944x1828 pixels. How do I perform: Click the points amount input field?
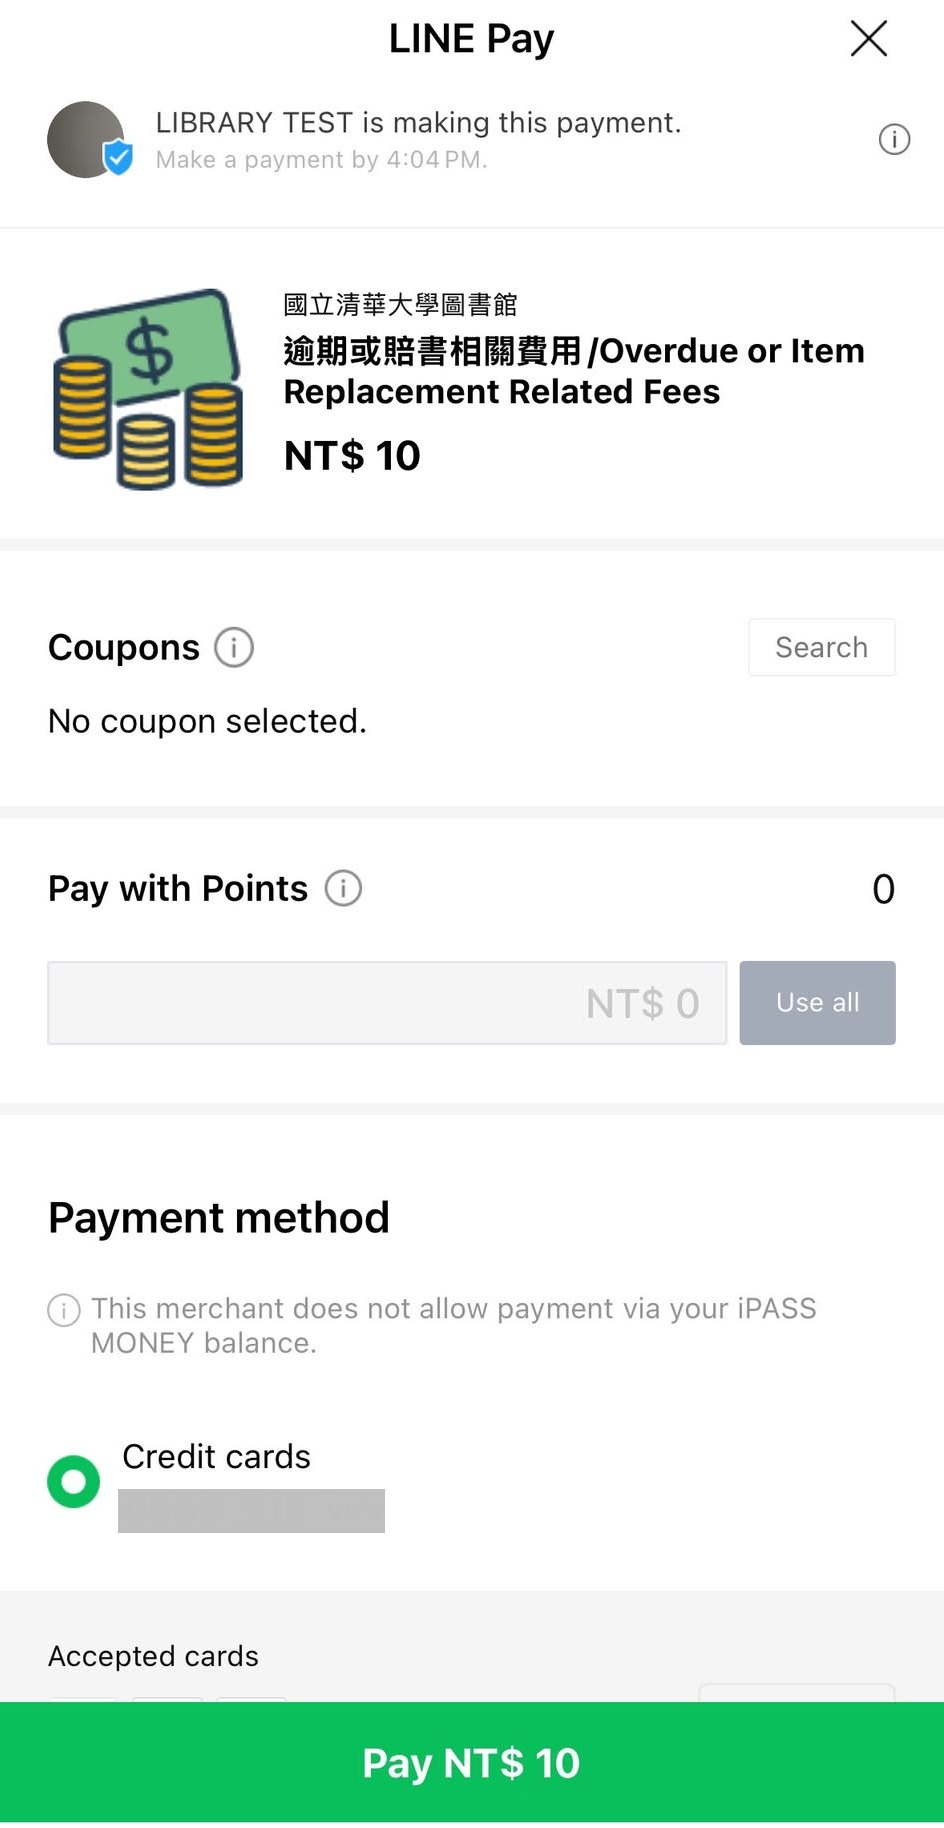click(387, 1003)
